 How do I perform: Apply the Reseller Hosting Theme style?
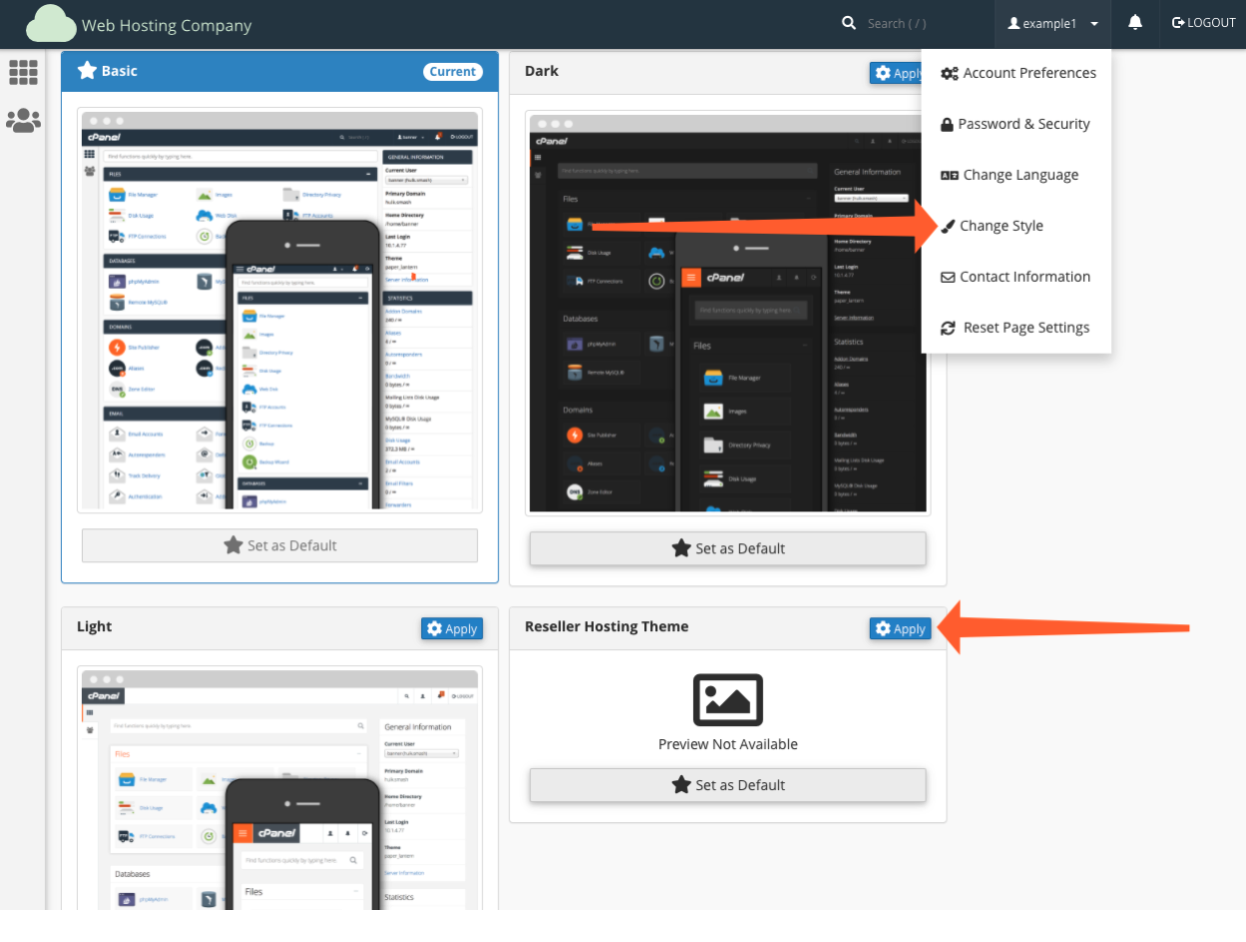click(900, 629)
